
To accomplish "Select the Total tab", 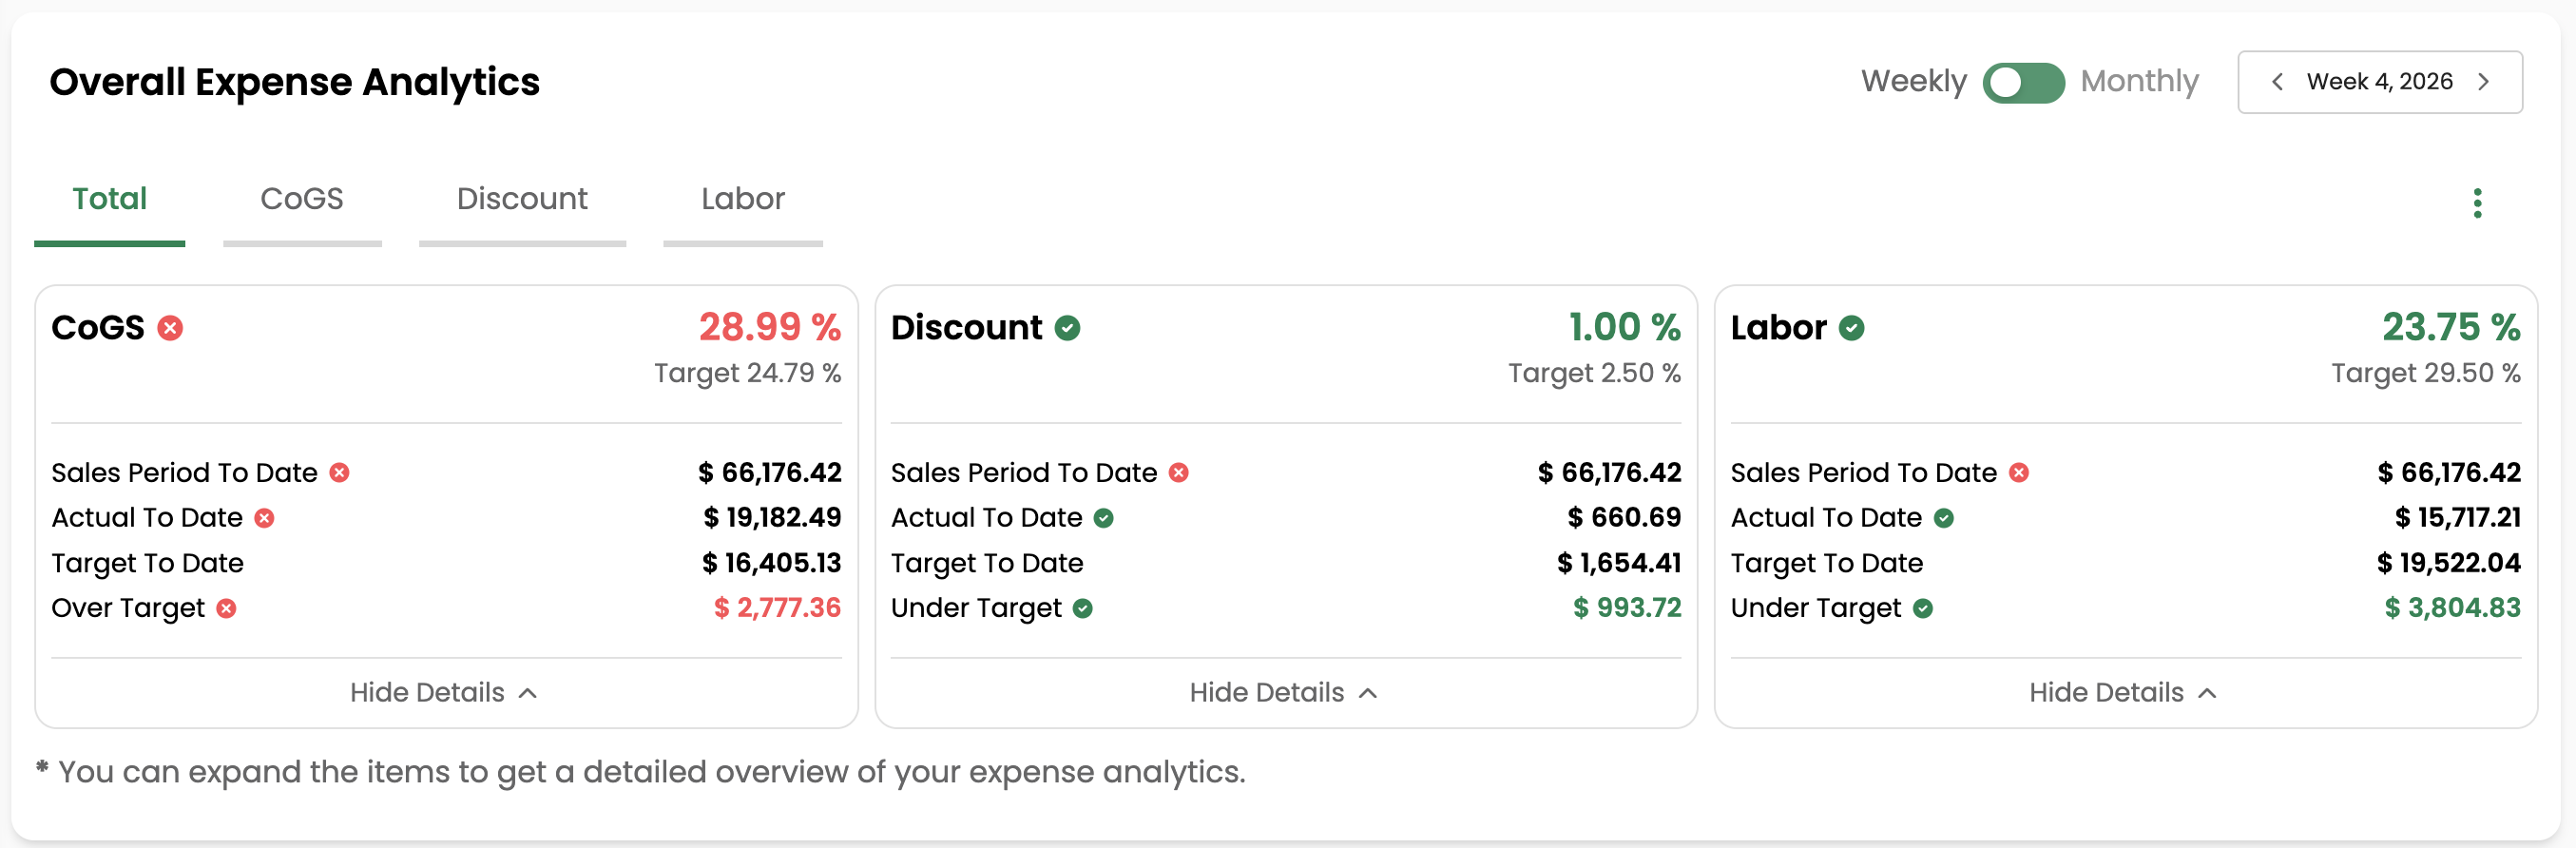I will point(110,199).
